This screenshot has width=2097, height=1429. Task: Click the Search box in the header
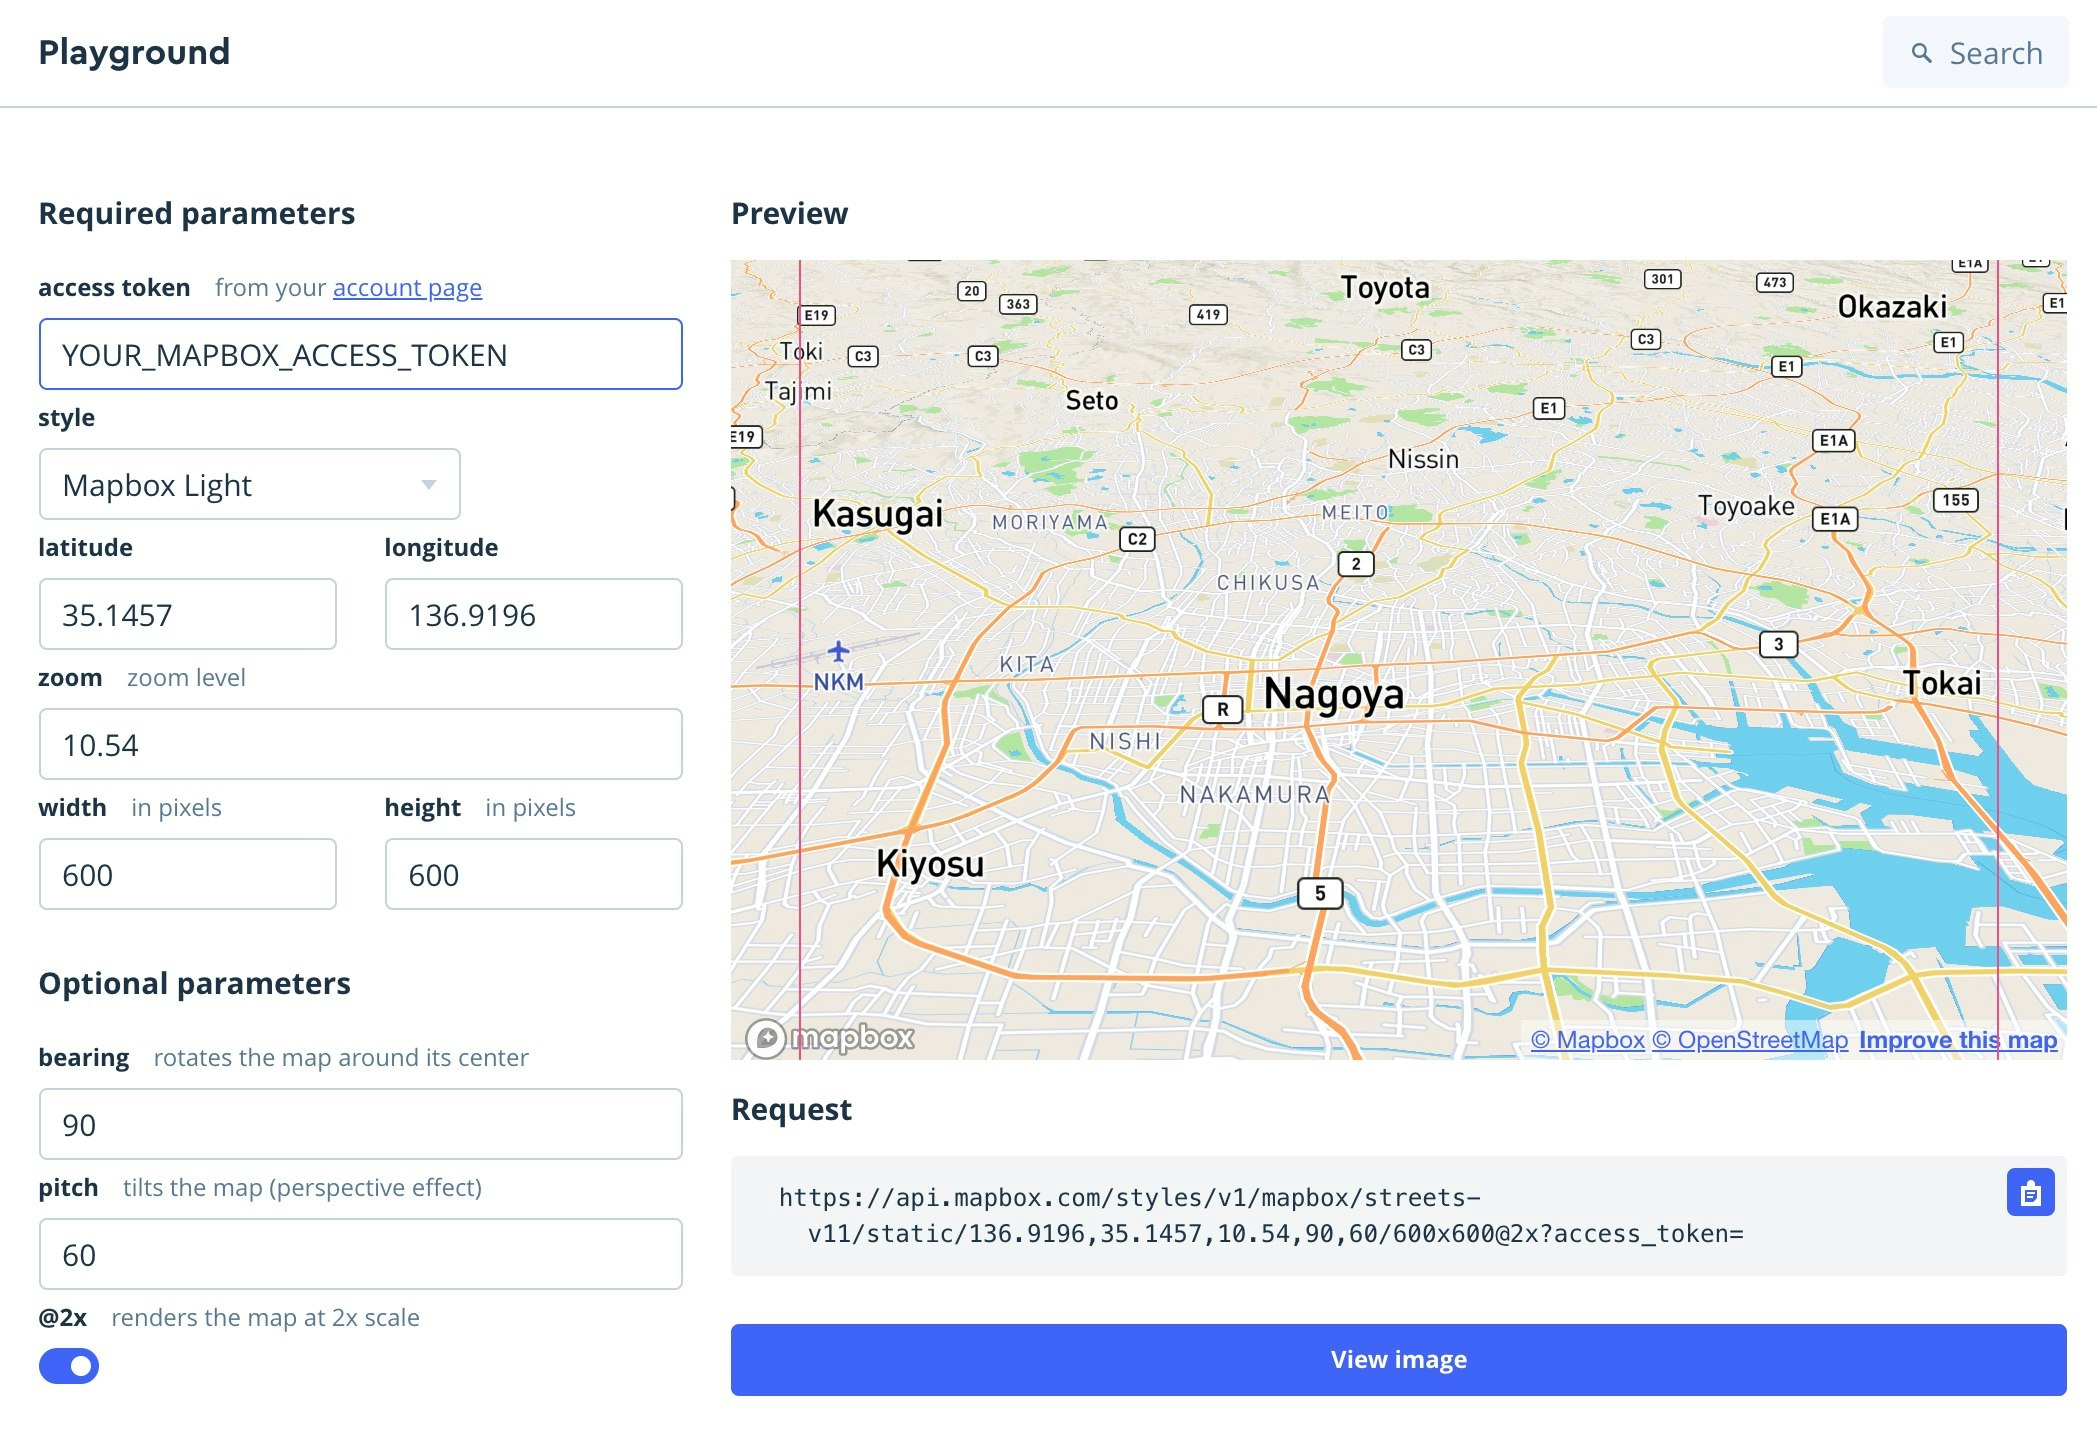click(1975, 53)
